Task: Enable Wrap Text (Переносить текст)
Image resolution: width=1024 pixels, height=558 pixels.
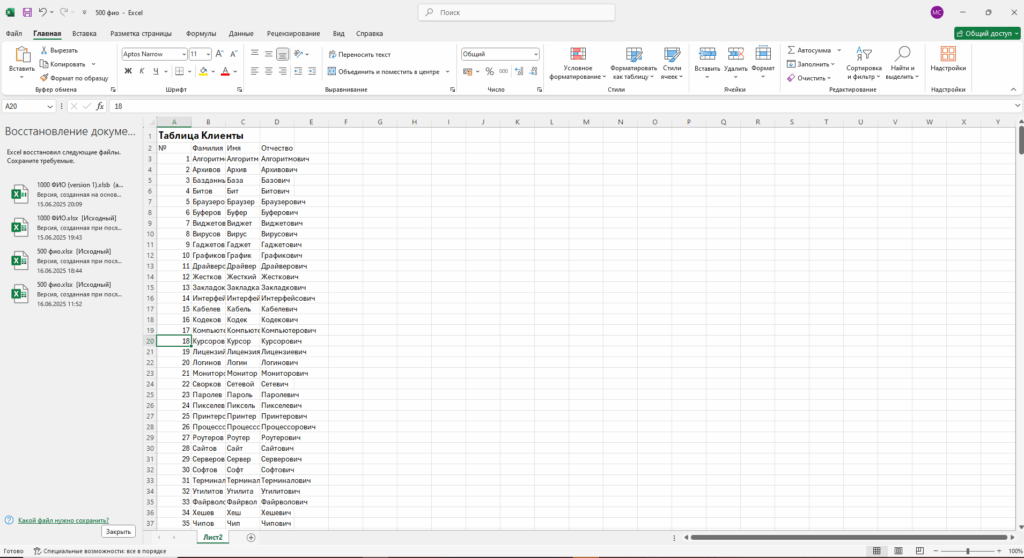Action: (x=359, y=54)
